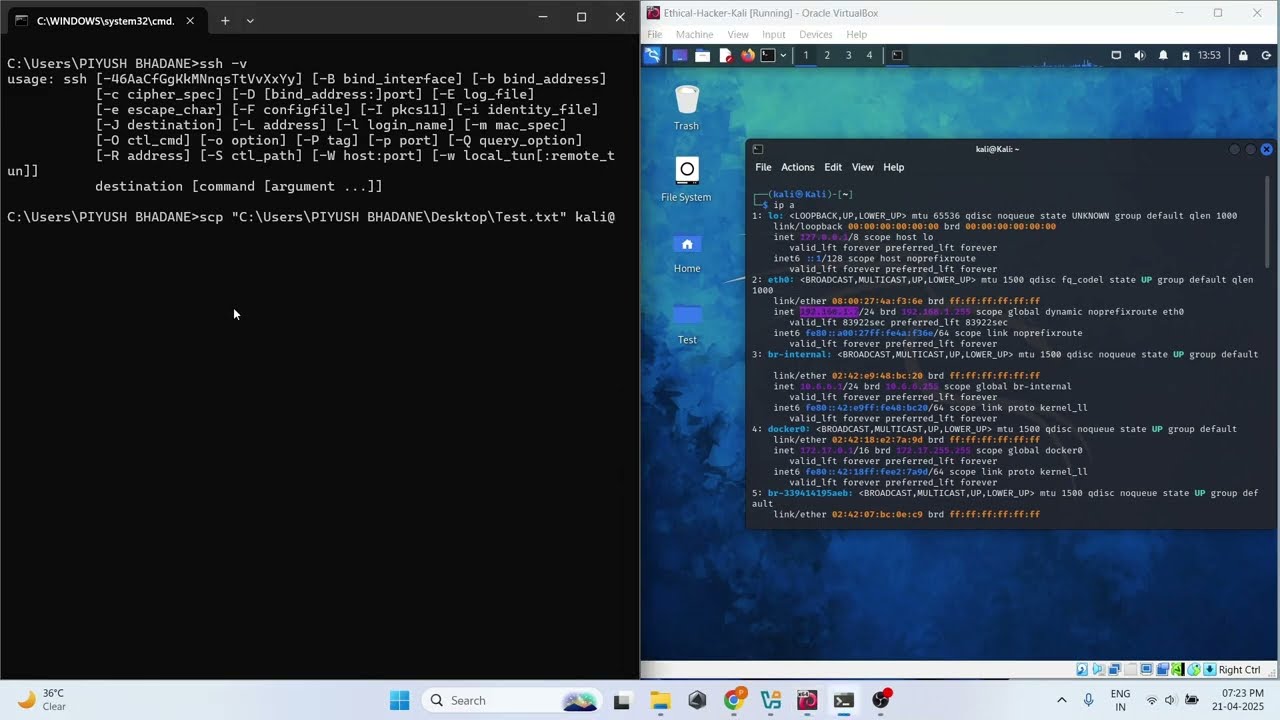This screenshot has width=1280, height=720.
Task: Open VirtualBox View menu
Action: tap(738, 34)
